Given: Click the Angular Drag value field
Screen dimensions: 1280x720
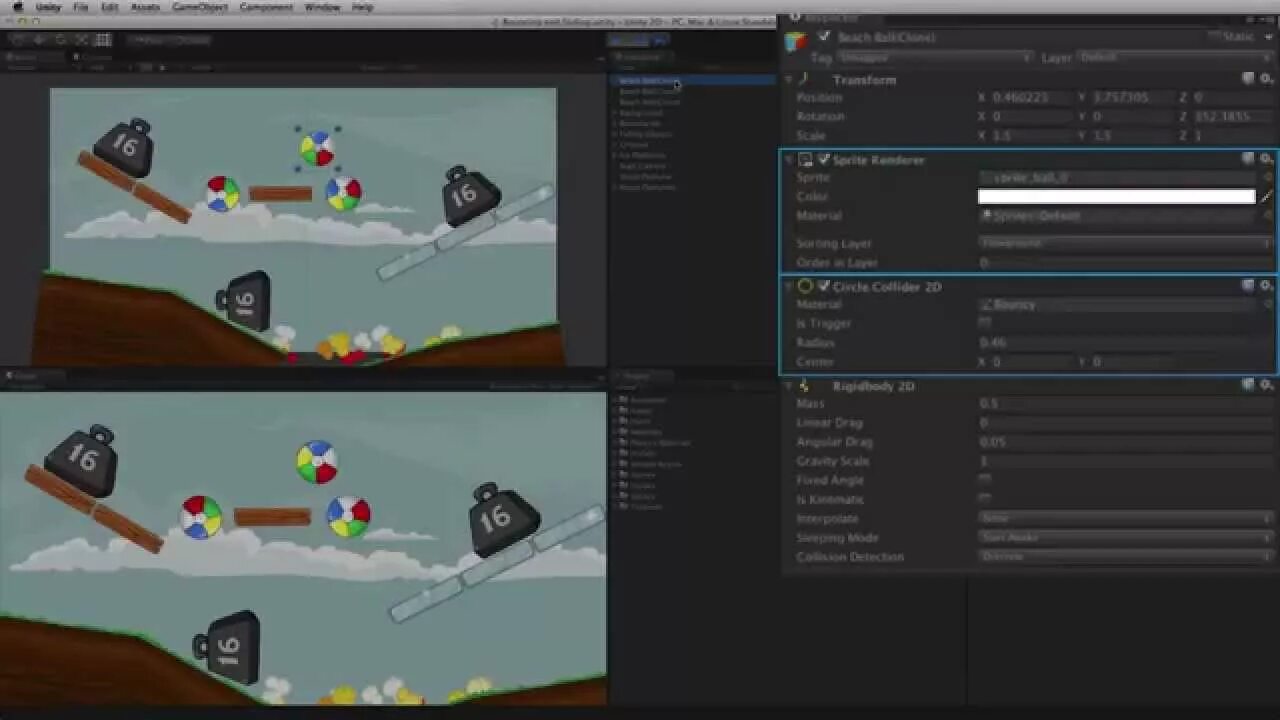Looking at the screenshot, I should [x=1125, y=442].
